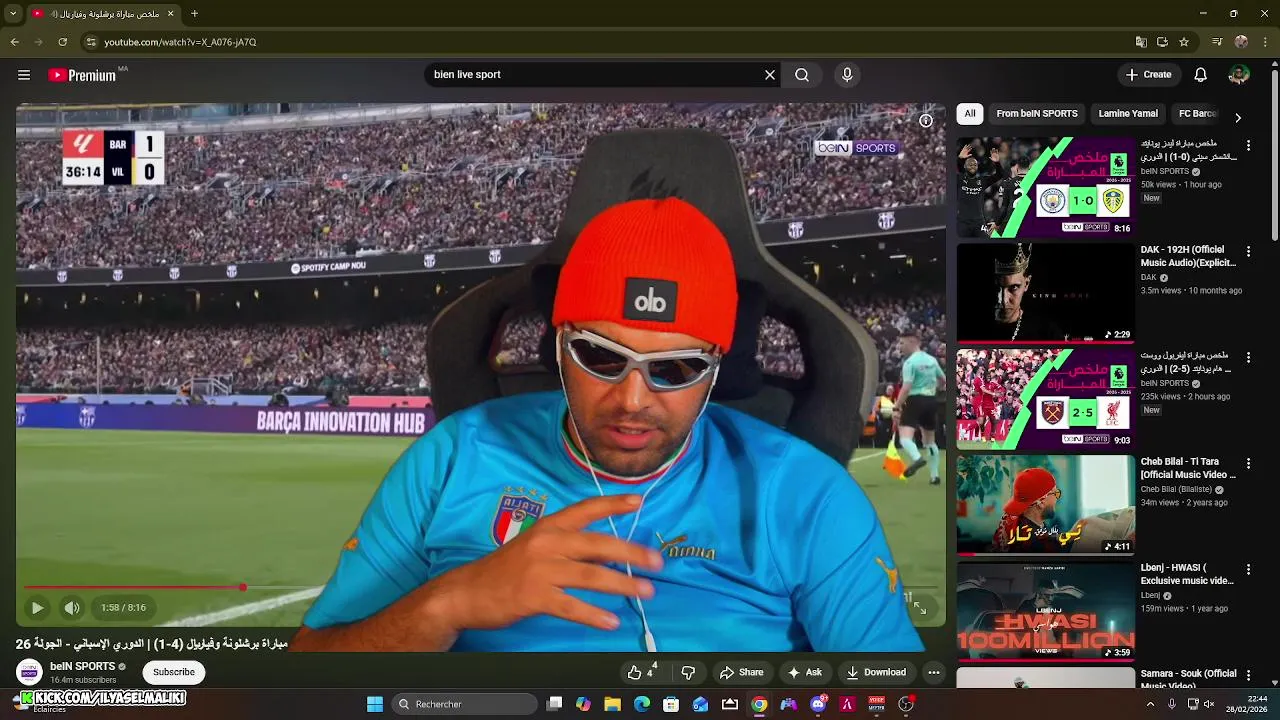The width and height of the screenshot is (1280, 720).
Task: Mute system volume in the tray
Action: (1209, 704)
